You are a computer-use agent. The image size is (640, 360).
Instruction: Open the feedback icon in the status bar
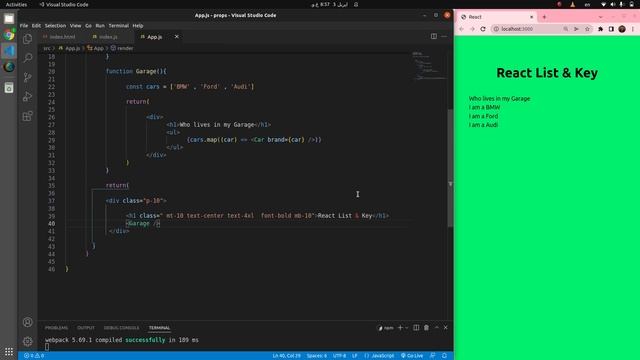(x=433, y=356)
